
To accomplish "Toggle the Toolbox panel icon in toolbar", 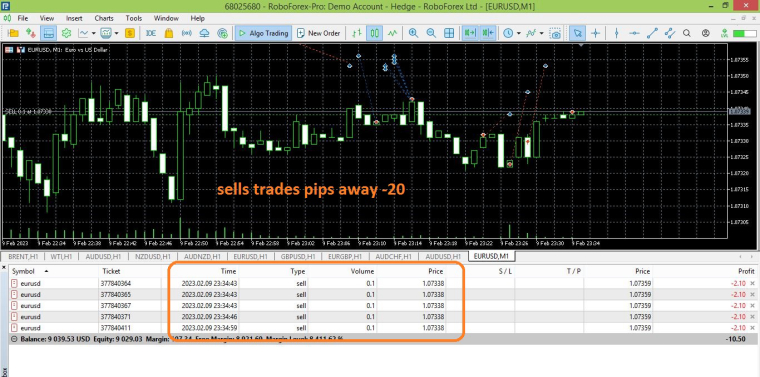I will pos(48,33).
